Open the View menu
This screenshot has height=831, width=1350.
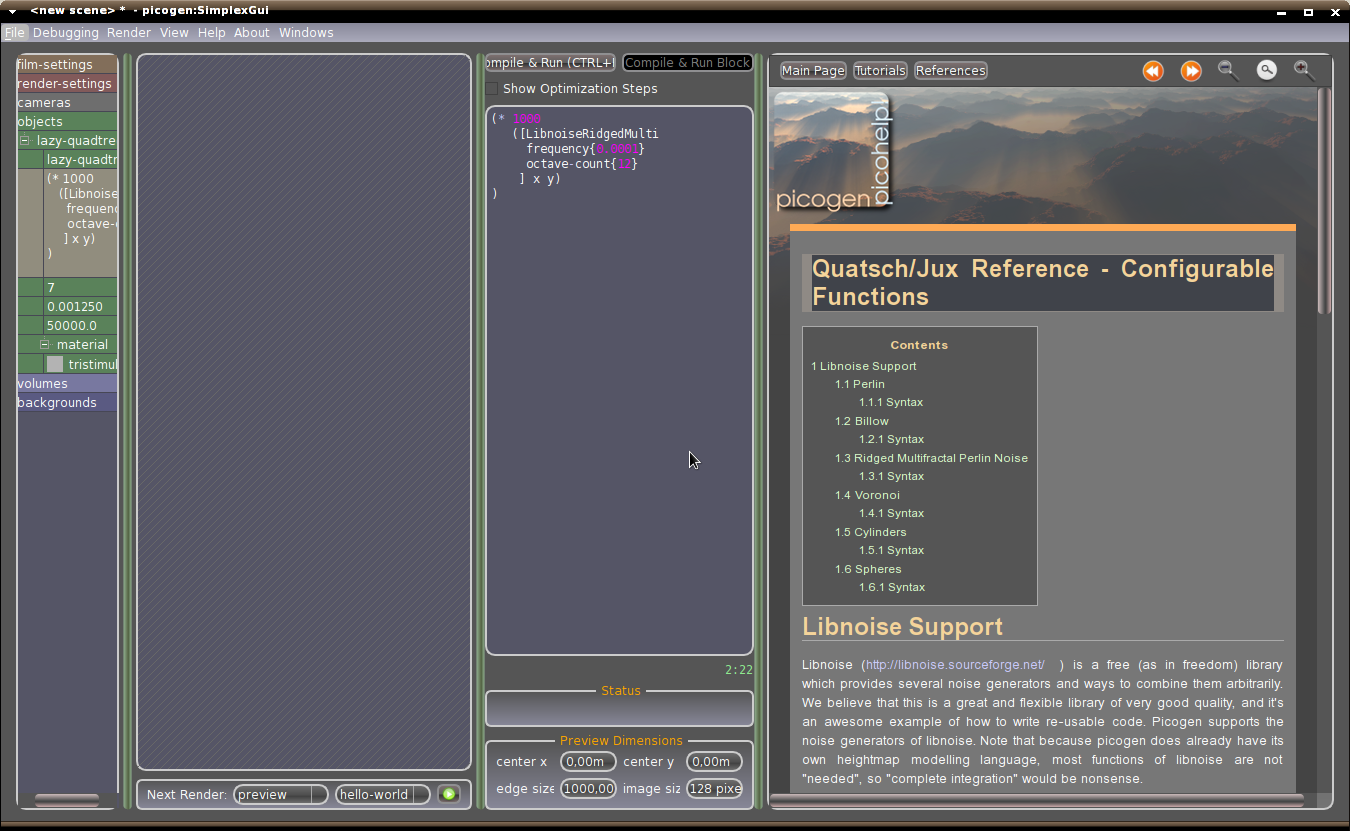(174, 33)
